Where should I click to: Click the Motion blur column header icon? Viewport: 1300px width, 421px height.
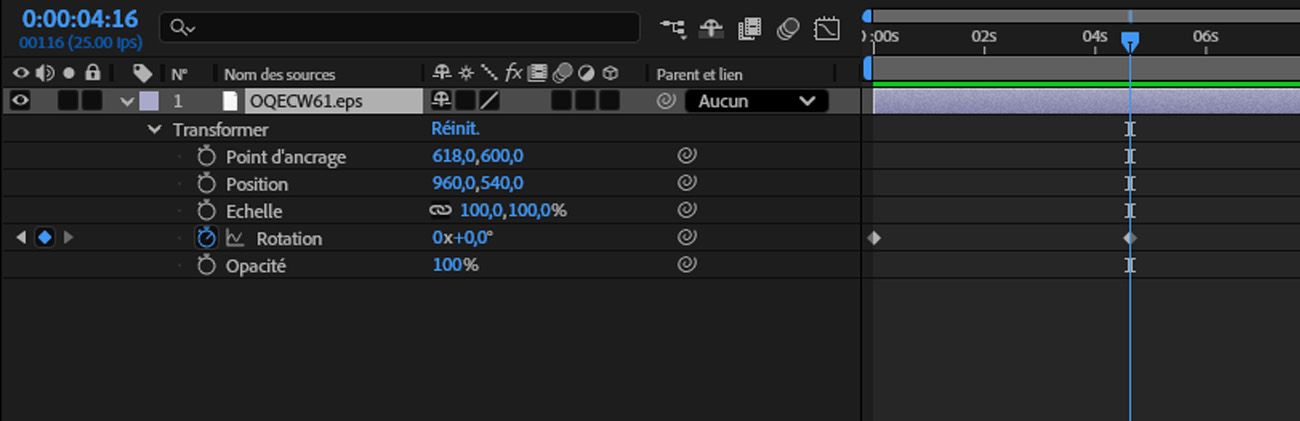click(562, 73)
